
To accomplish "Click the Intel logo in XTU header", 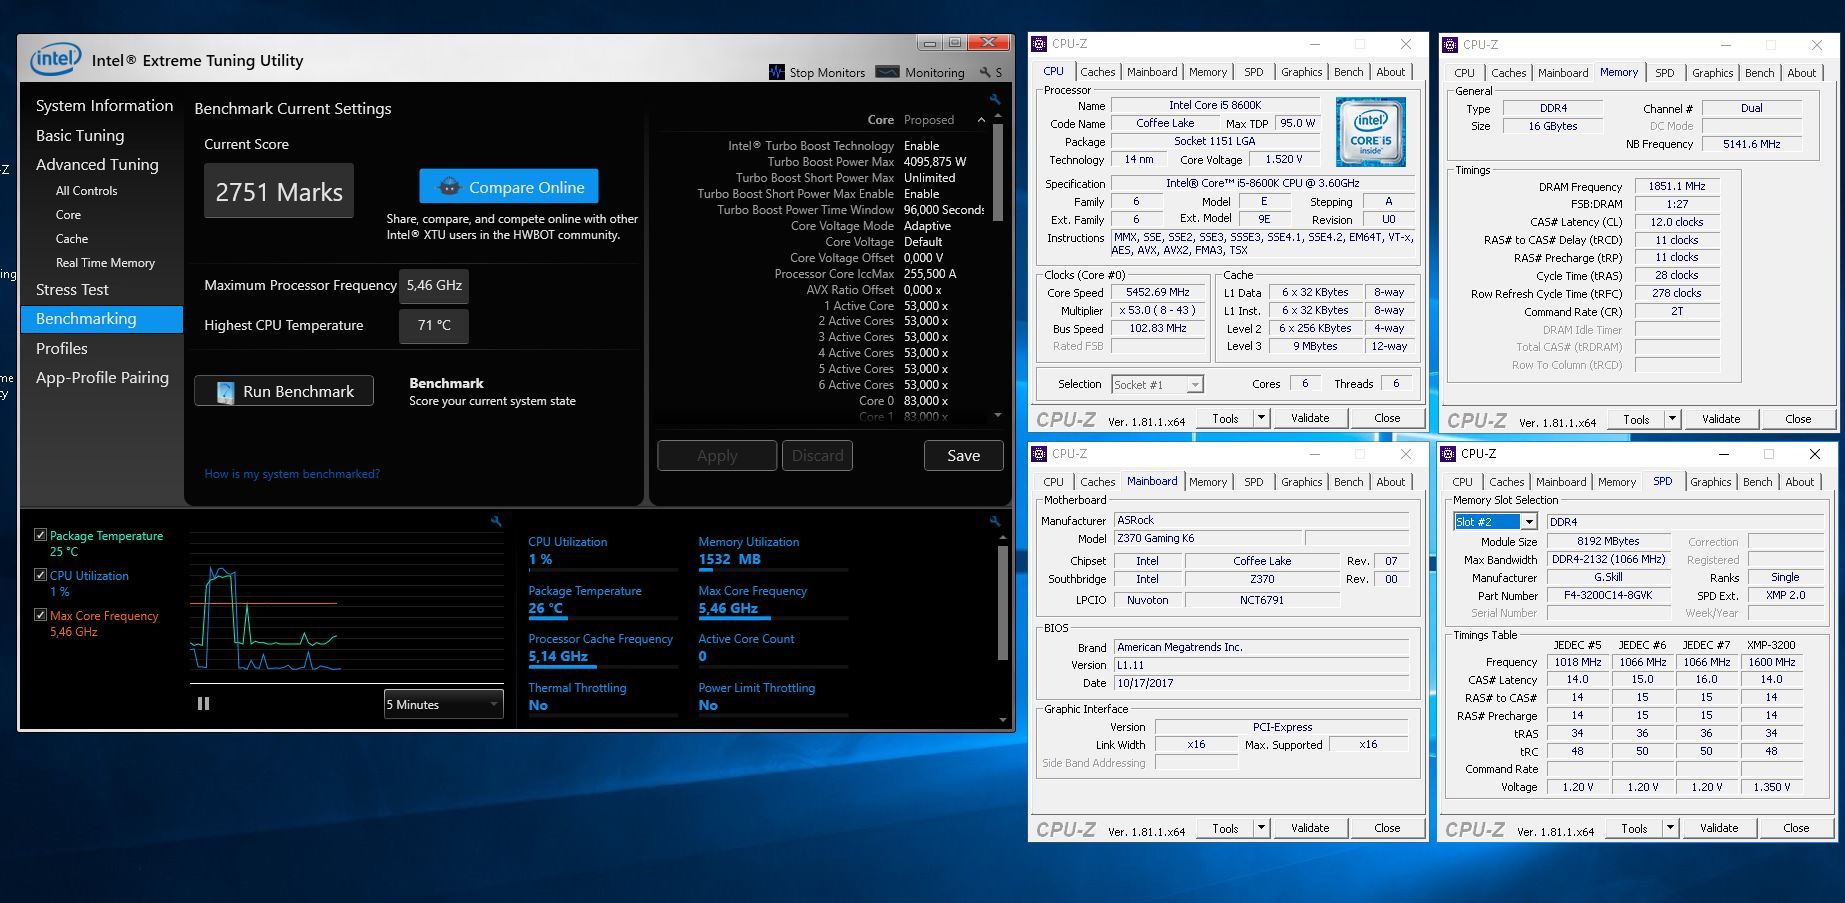I will coord(55,60).
